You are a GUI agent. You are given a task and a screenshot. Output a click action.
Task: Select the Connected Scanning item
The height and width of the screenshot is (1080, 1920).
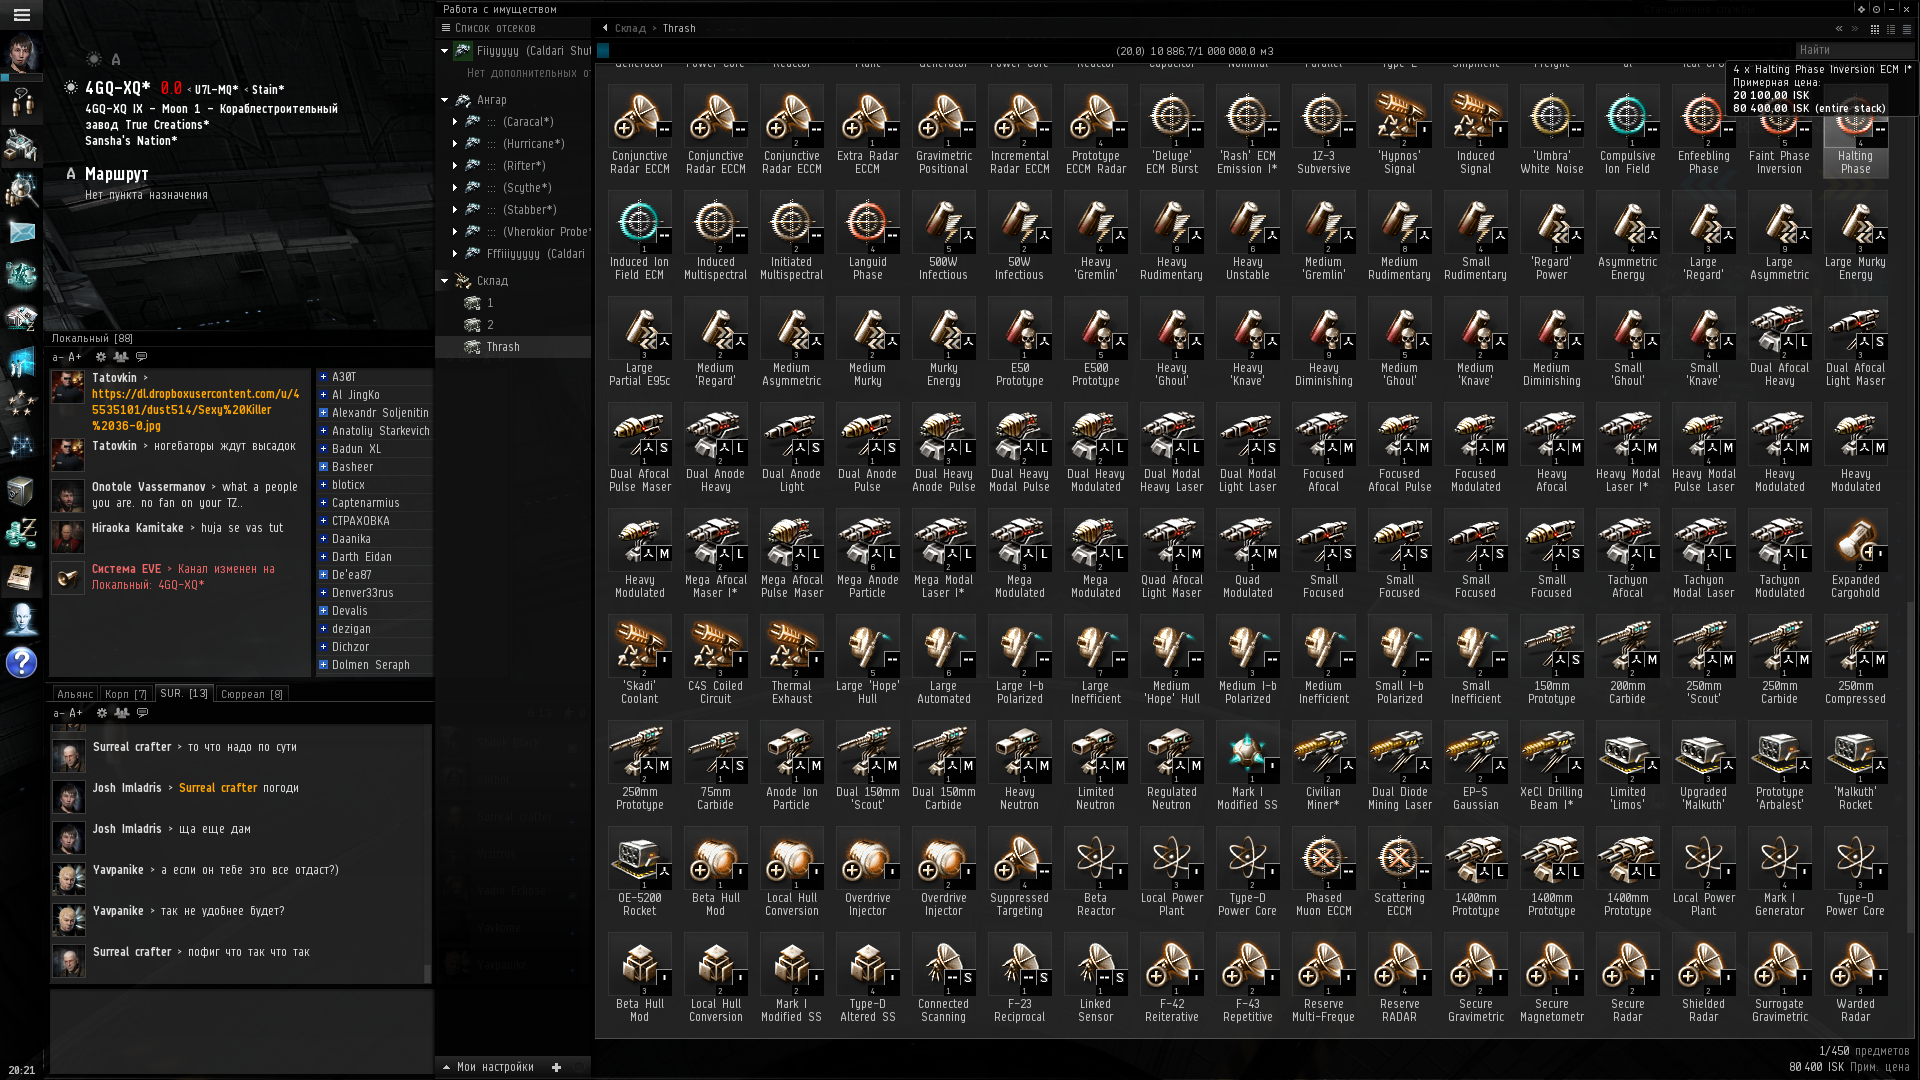(943, 978)
